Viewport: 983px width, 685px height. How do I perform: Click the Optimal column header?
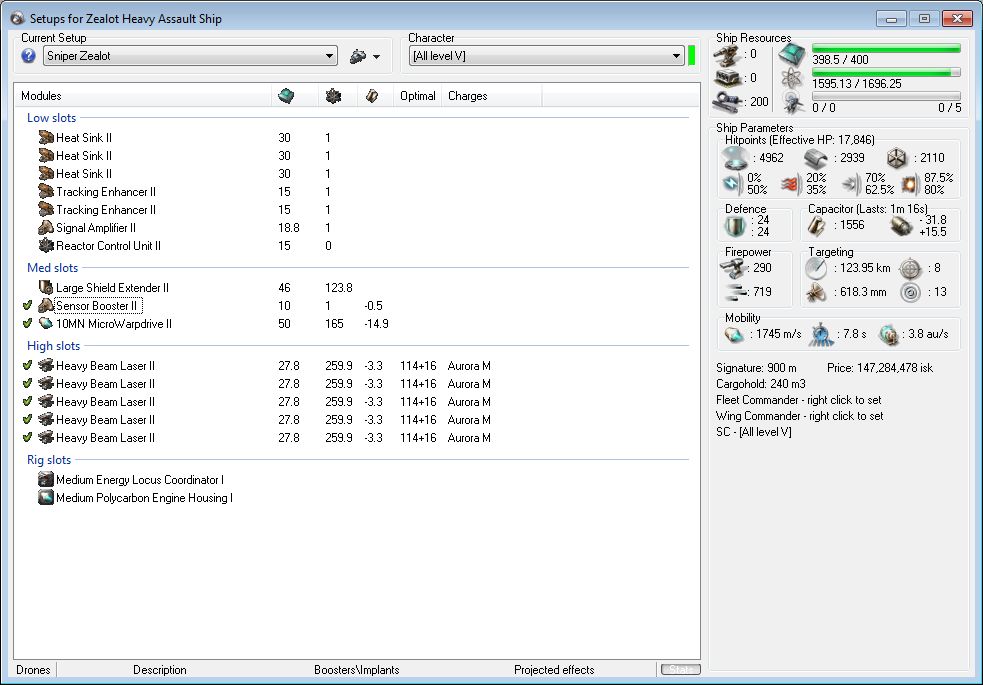pos(418,96)
